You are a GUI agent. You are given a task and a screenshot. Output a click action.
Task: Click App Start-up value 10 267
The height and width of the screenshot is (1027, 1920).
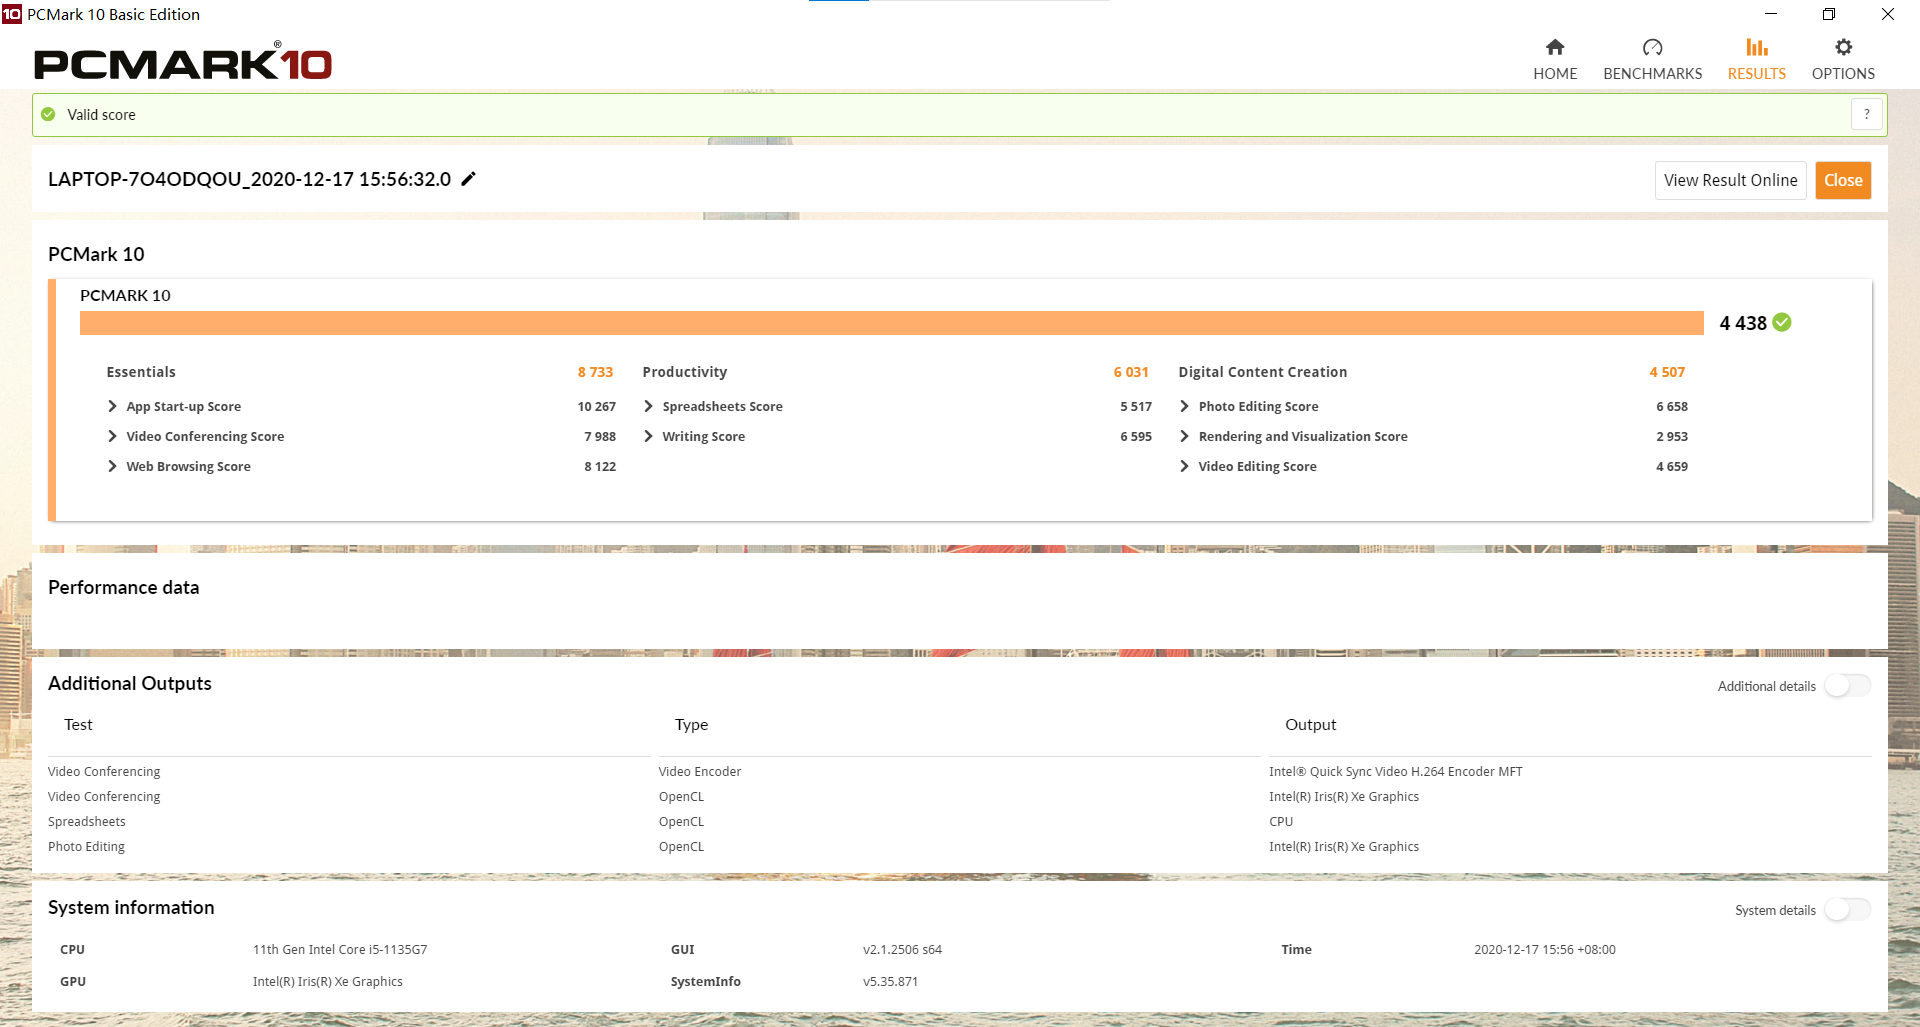596,406
